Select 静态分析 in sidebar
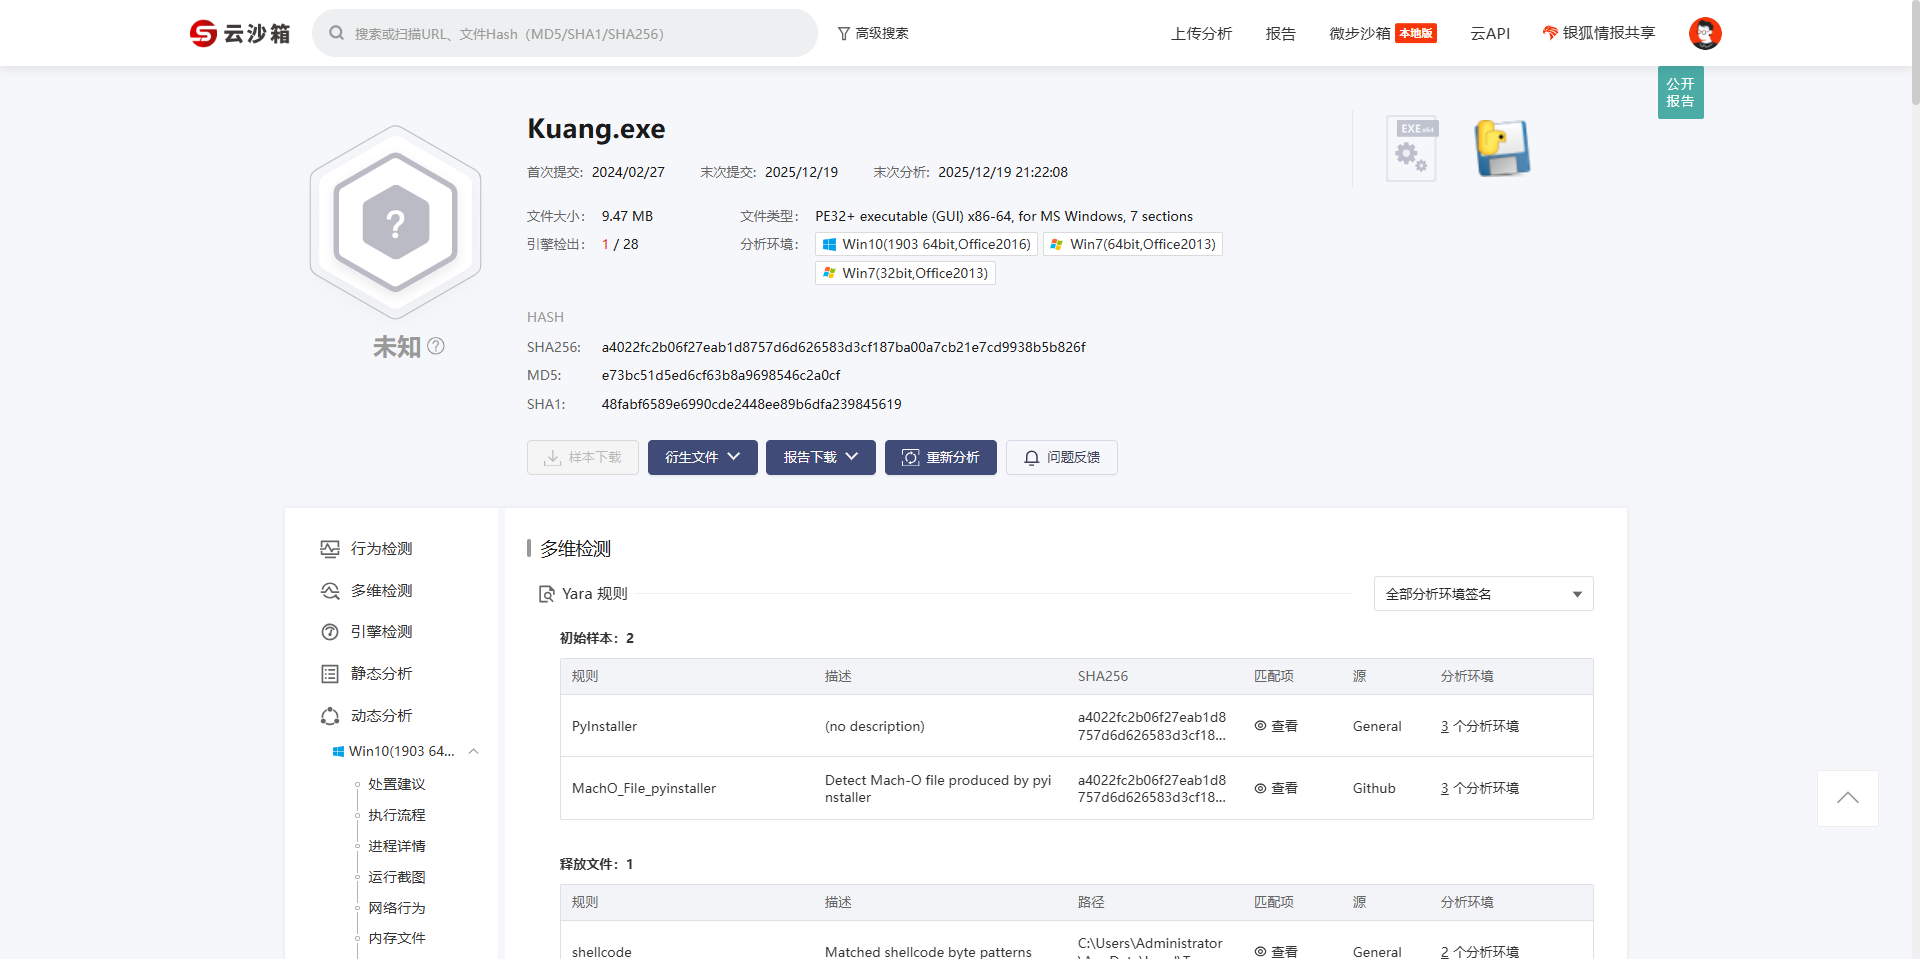The width and height of the screenshot is (1920, 959). coord(382,674)
